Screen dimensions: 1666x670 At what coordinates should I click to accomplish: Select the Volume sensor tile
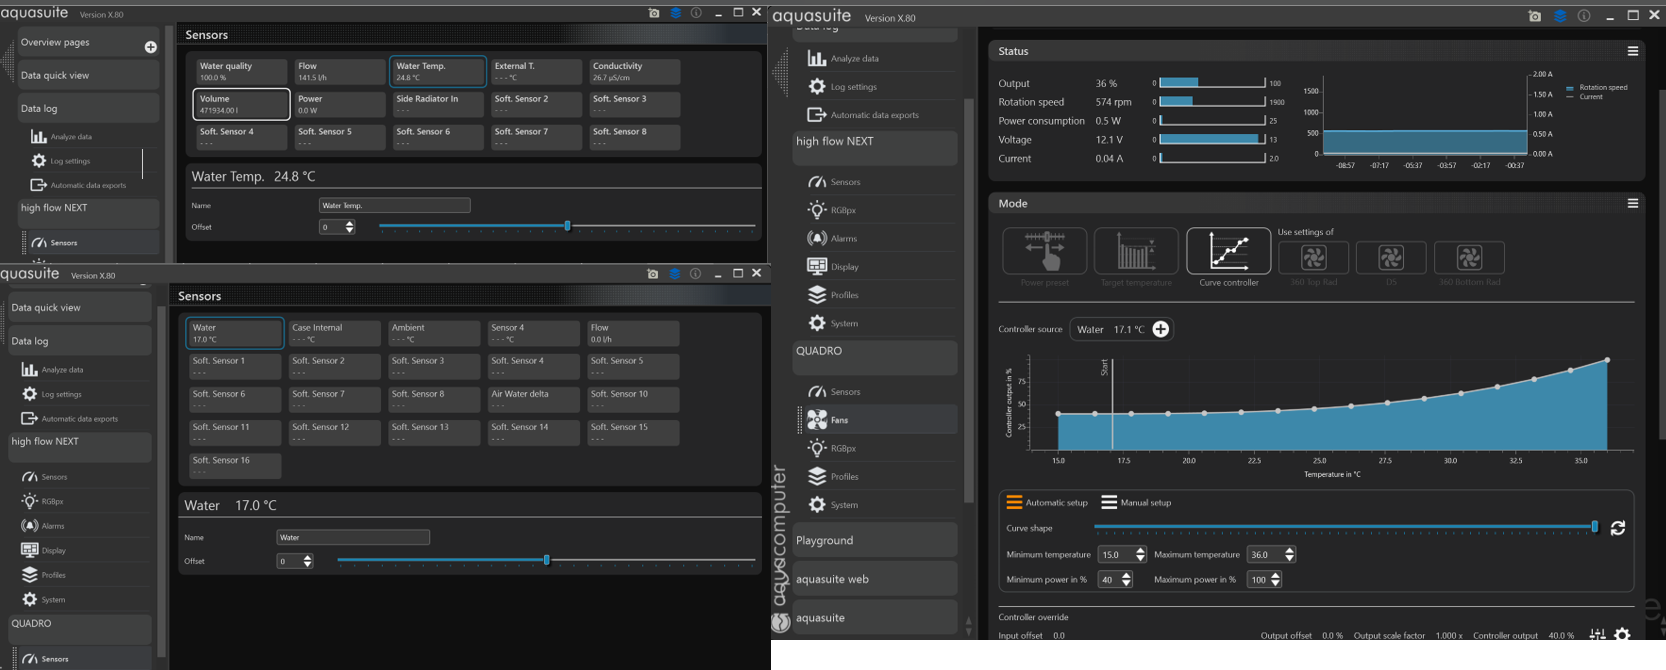pos(241,104)
